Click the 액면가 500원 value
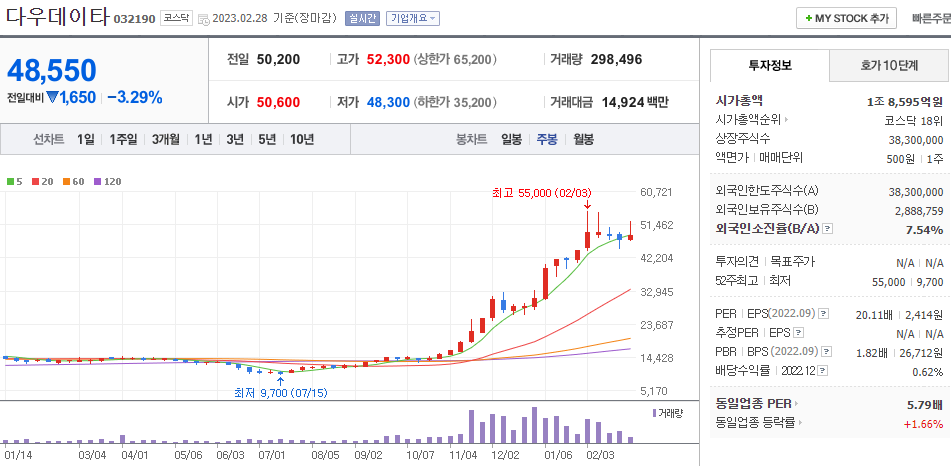Viewport: 951px width, 466px height. [899, 158]
